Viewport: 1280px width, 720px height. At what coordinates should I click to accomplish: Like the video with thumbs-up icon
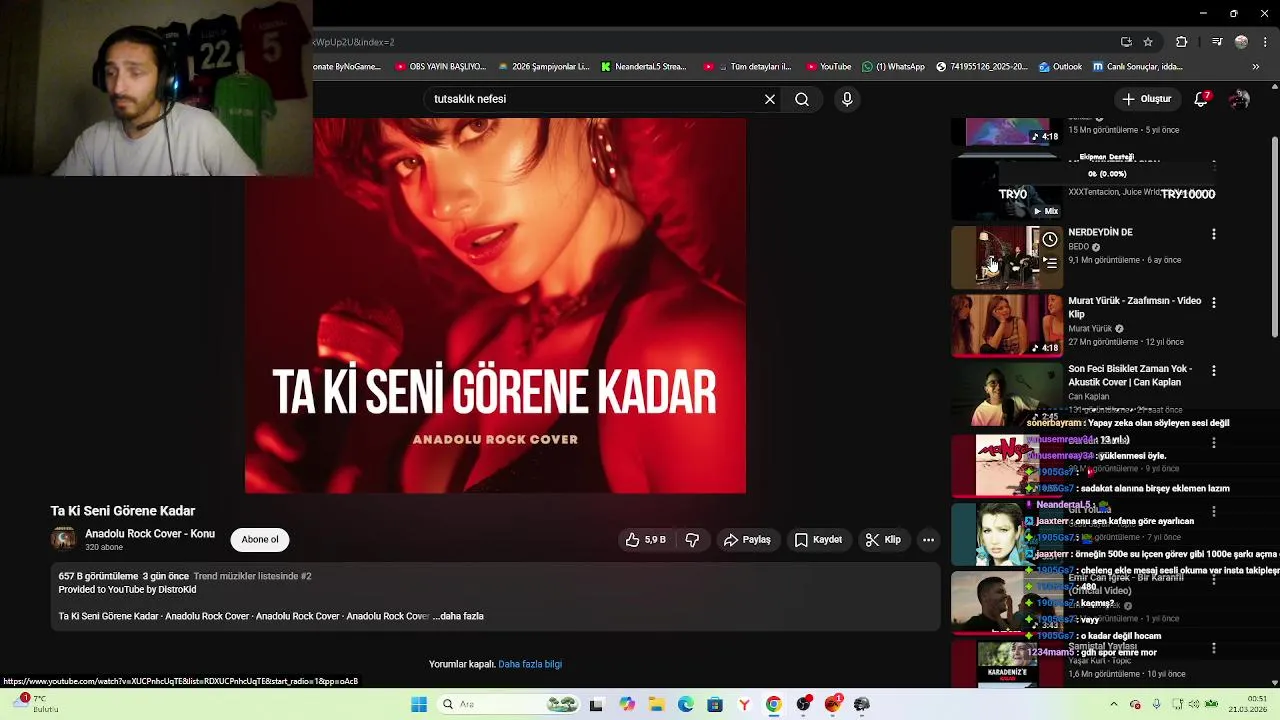[x=645, y=540]
